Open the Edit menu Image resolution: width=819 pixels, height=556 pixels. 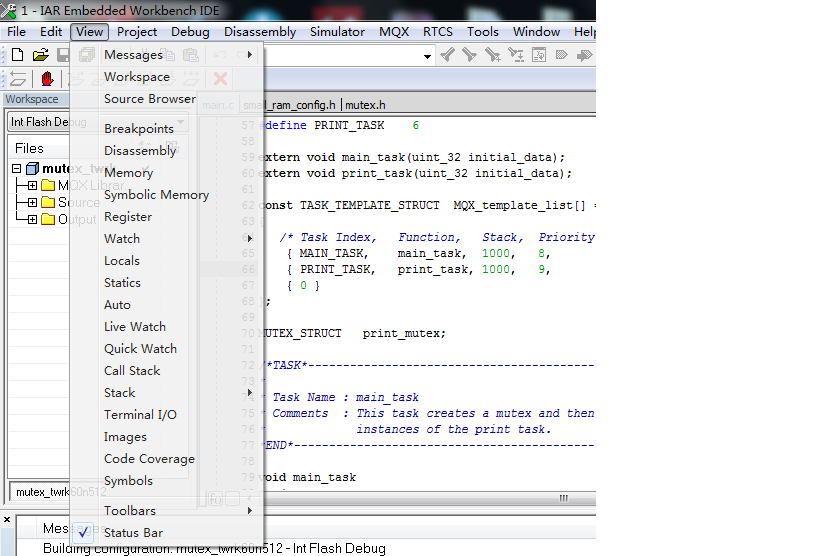pyautogui.click(x=51, y=32)
